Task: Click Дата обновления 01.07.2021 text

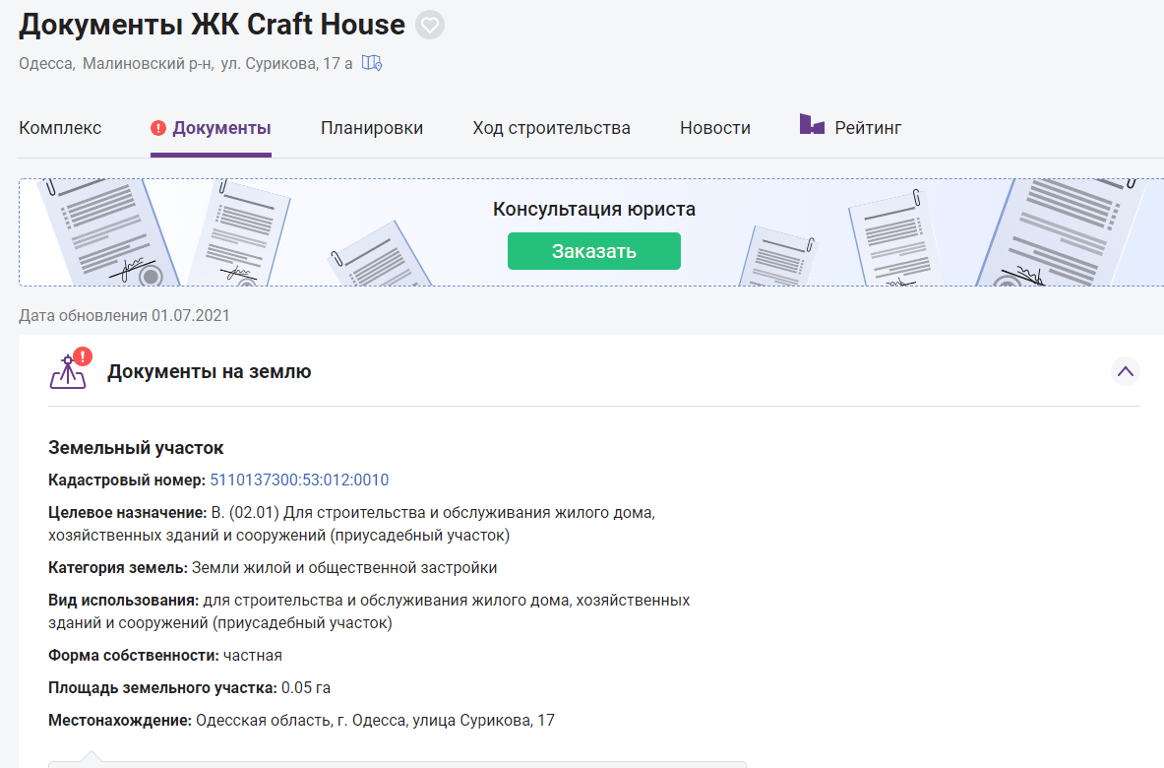Action: pos(124,315)
